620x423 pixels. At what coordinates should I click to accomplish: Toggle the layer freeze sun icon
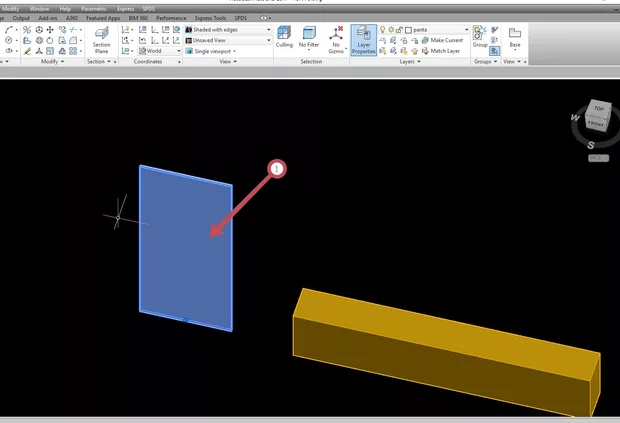point(391,30)
